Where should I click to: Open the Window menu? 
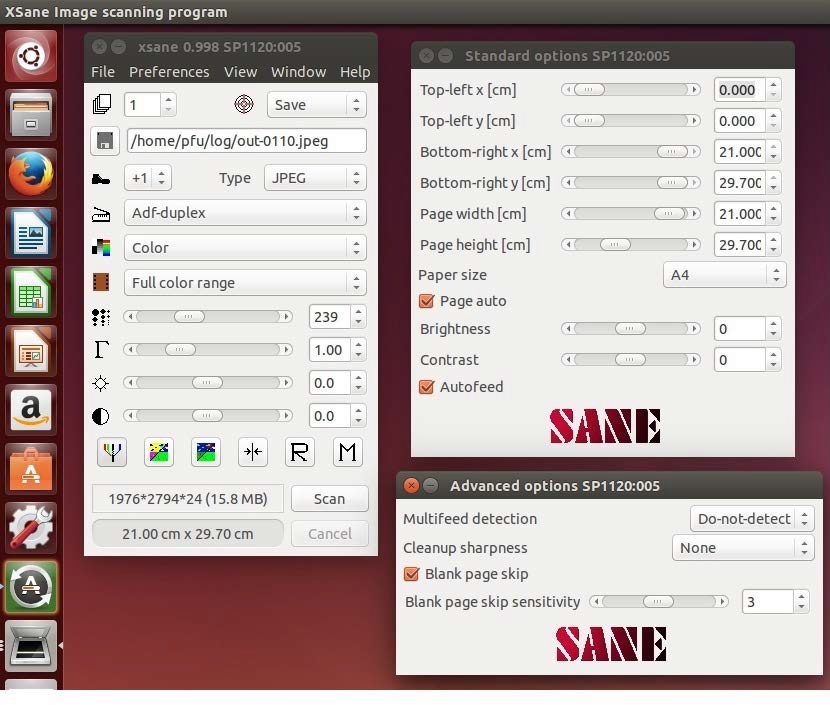[298, 71]
